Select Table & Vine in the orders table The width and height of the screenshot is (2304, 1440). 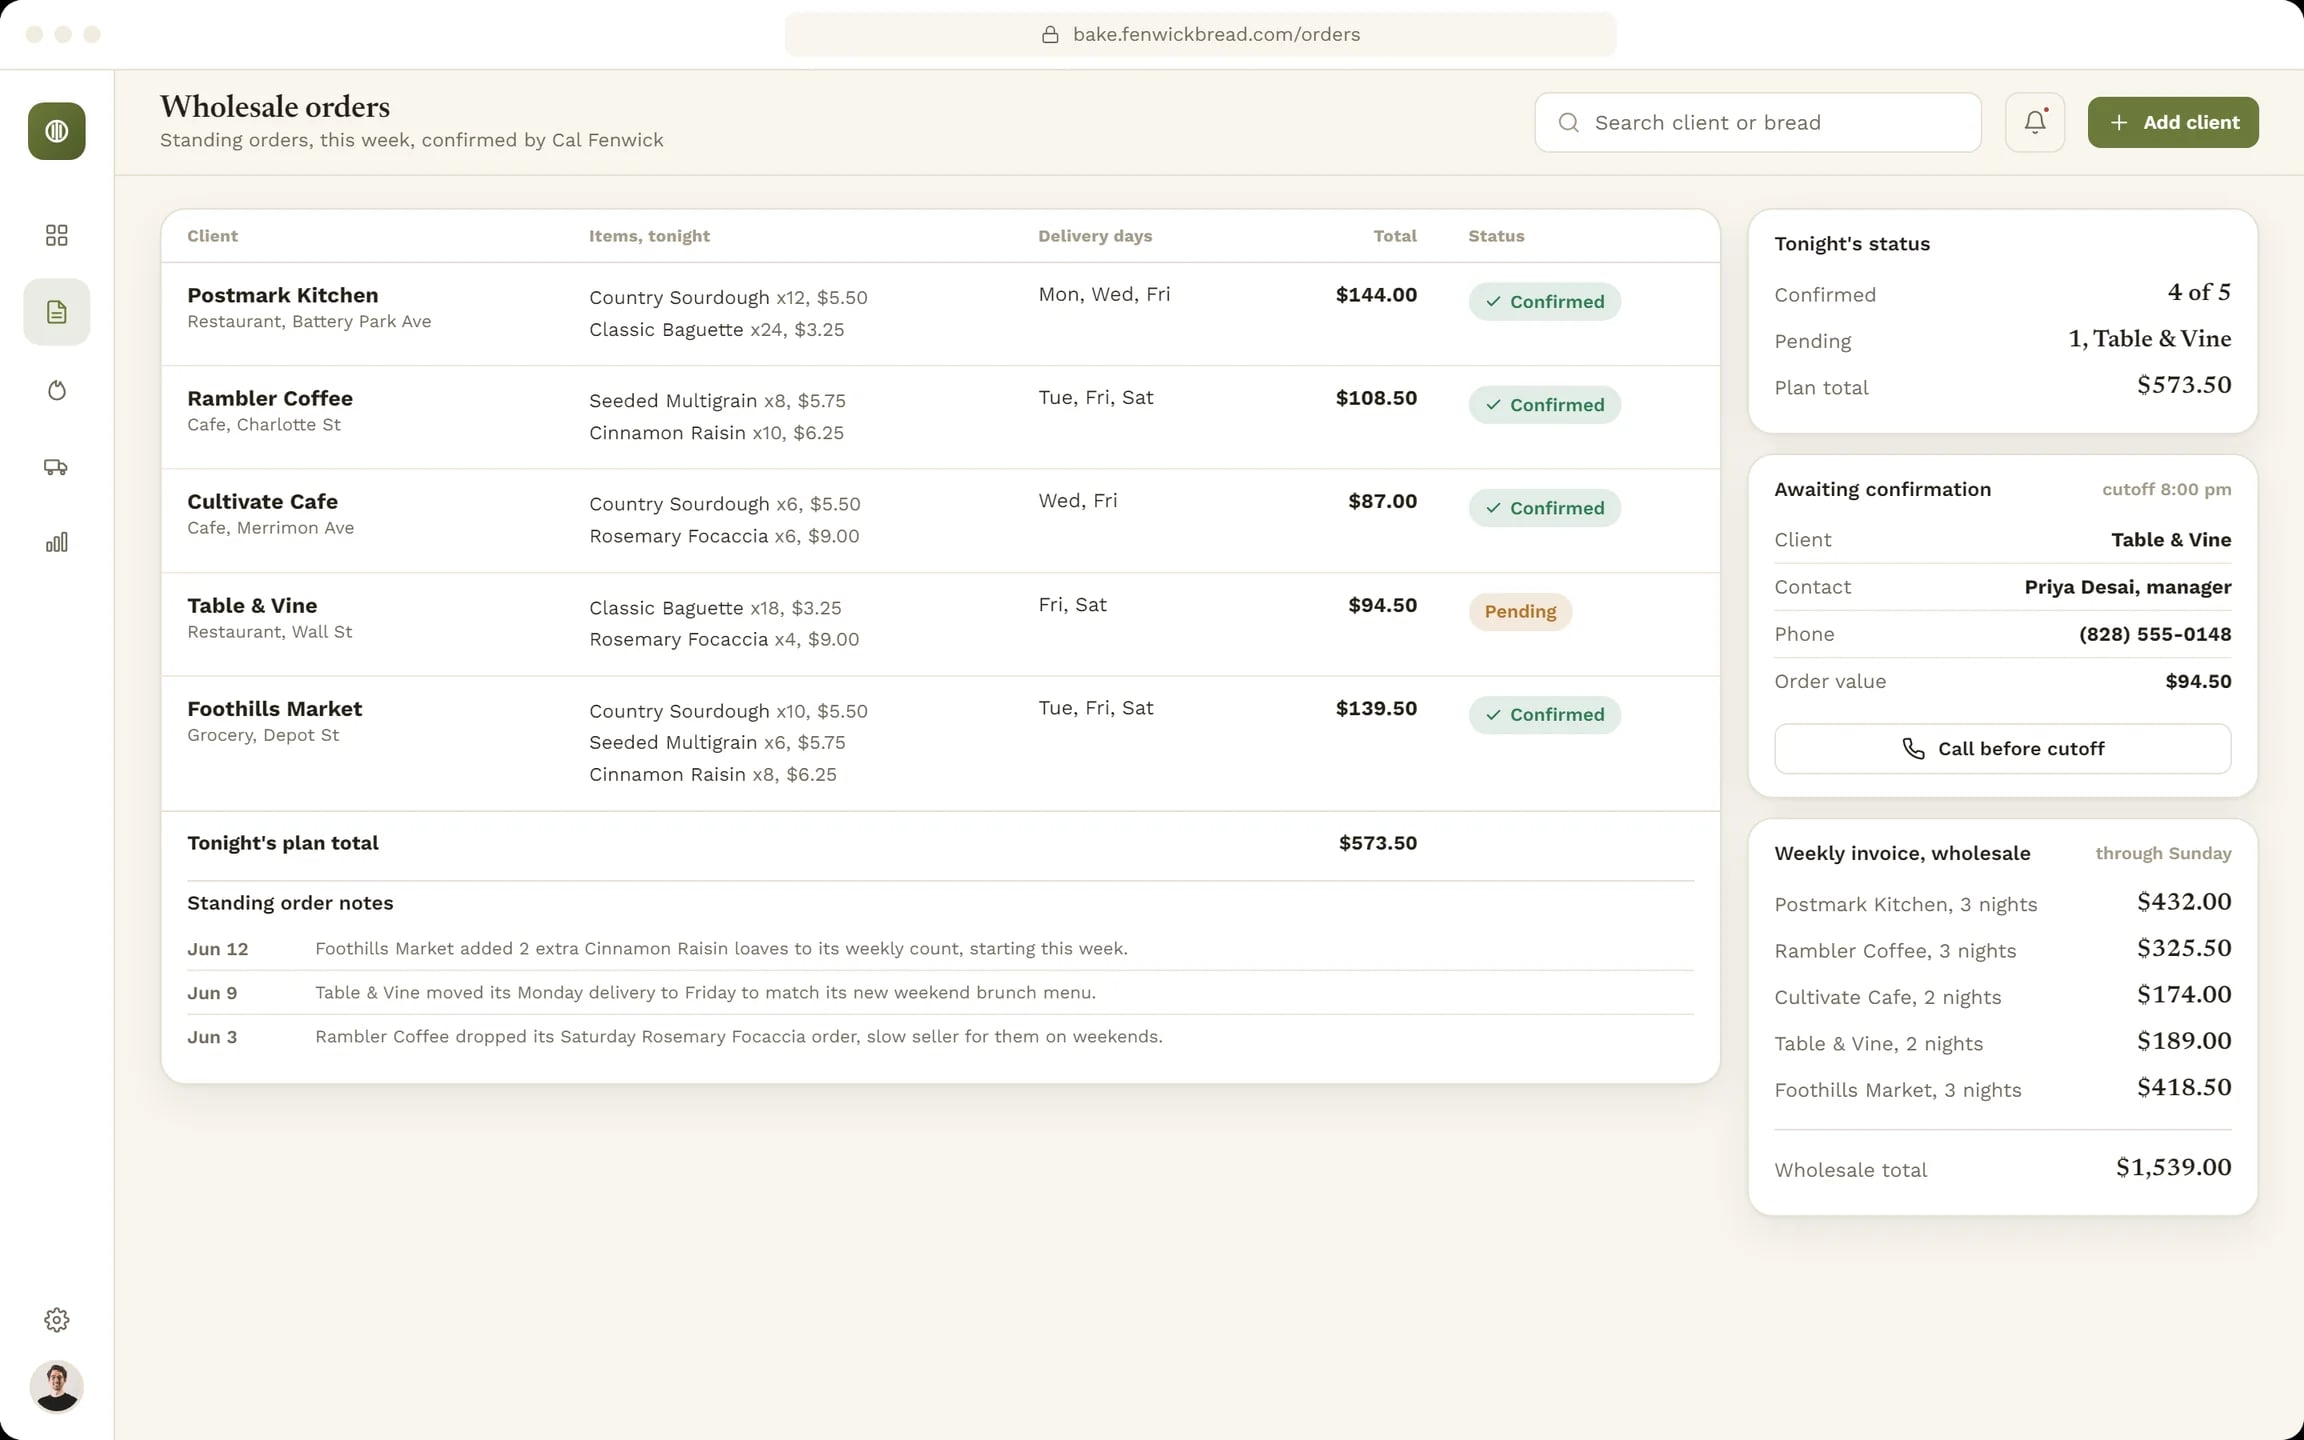tap(252, 605)
